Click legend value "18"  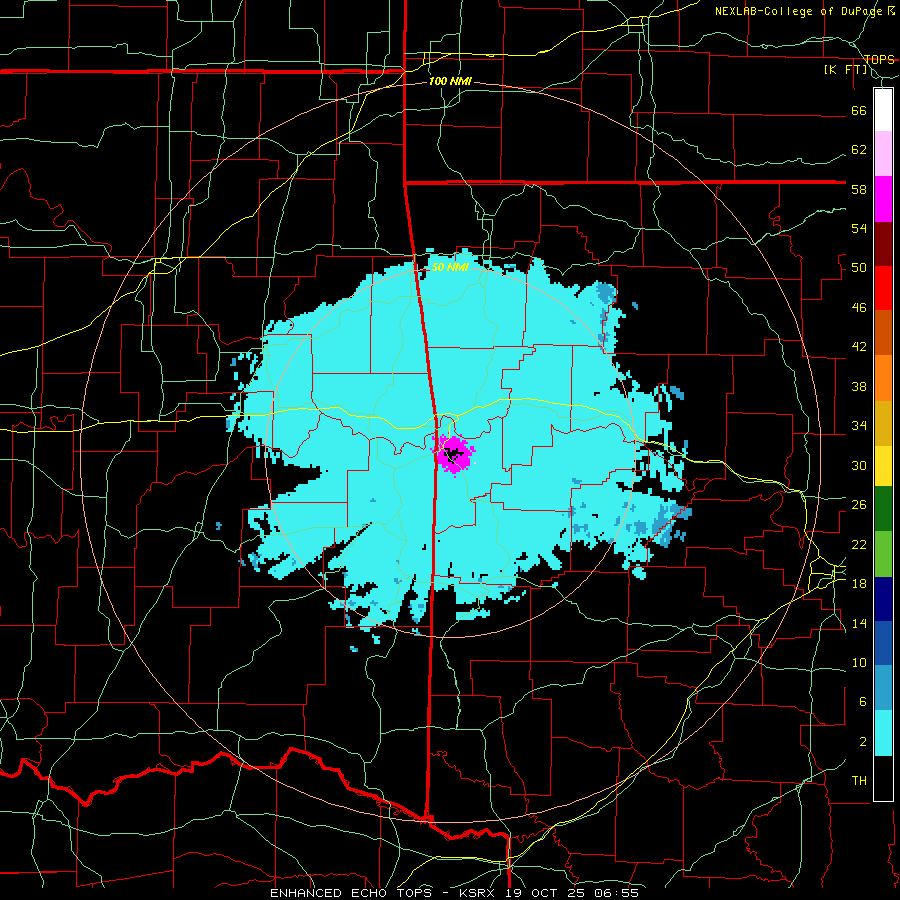(x=859, y=584)
